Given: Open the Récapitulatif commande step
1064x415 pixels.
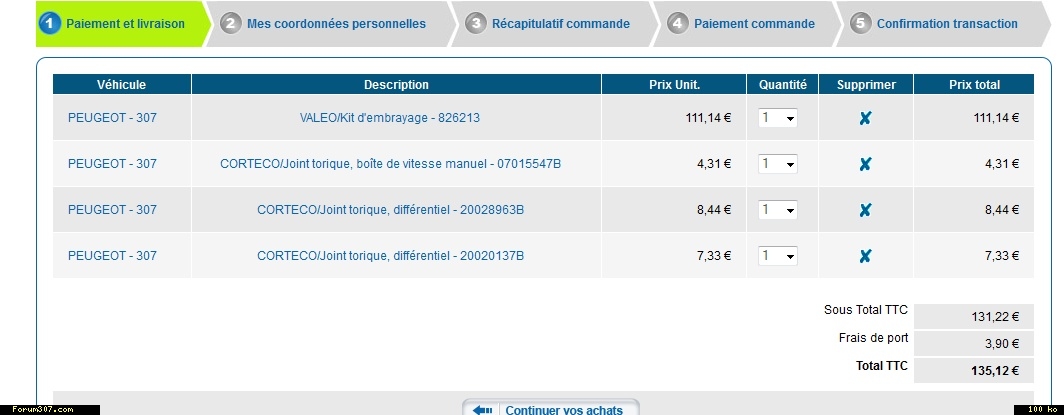Looking at the screenshot, I should point(560,23).
